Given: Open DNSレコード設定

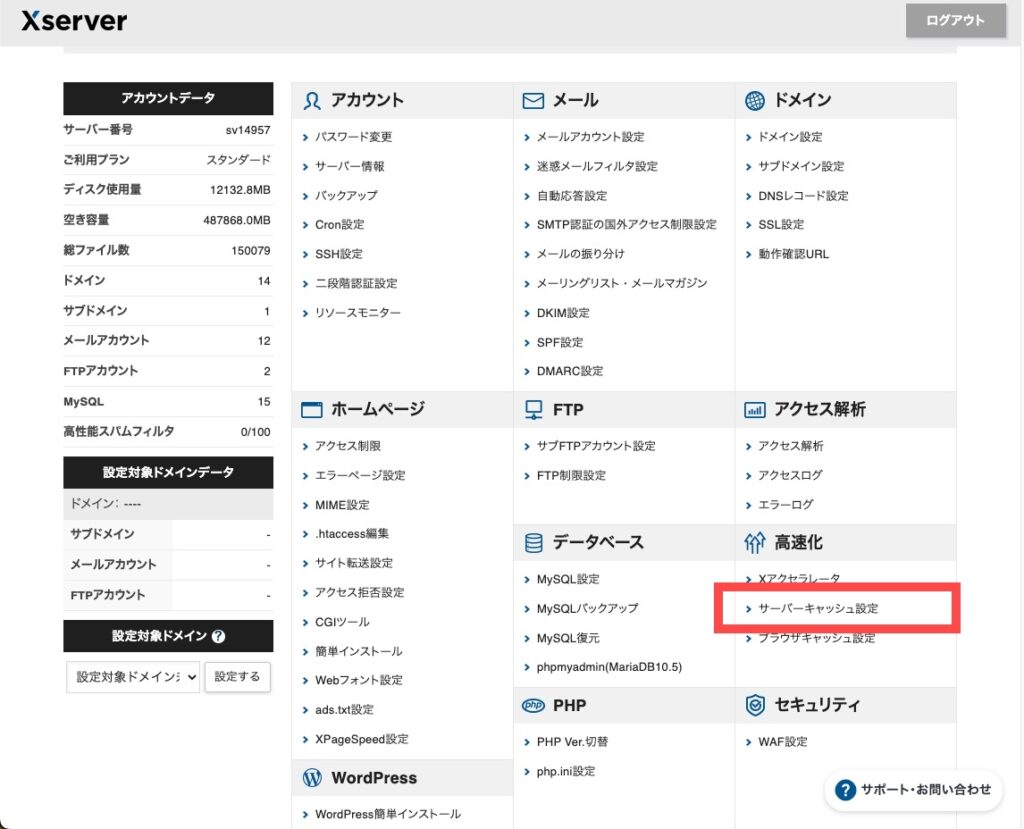Looking at the screenshot, I should 803,195.
